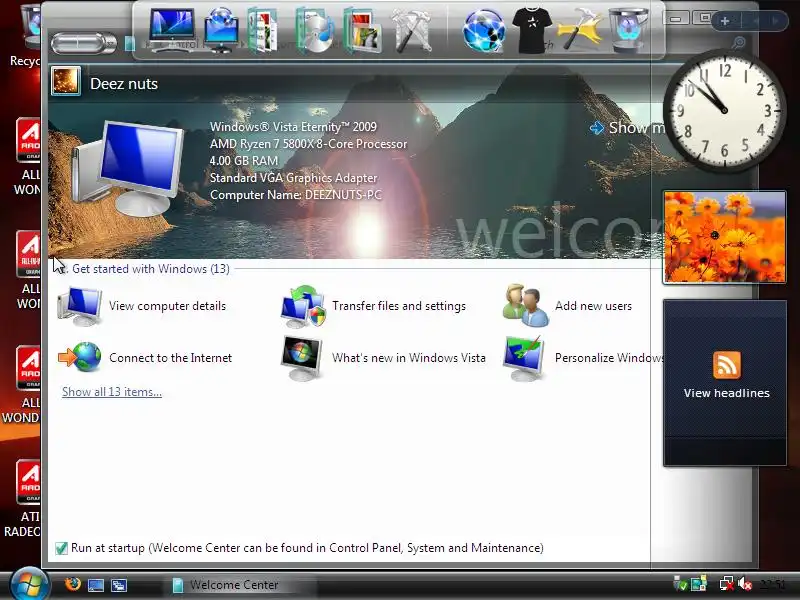Open the Recycle Bin in the dock
Image resolution: width=800 pixels, height=600 pixels.
click(629, 30)
